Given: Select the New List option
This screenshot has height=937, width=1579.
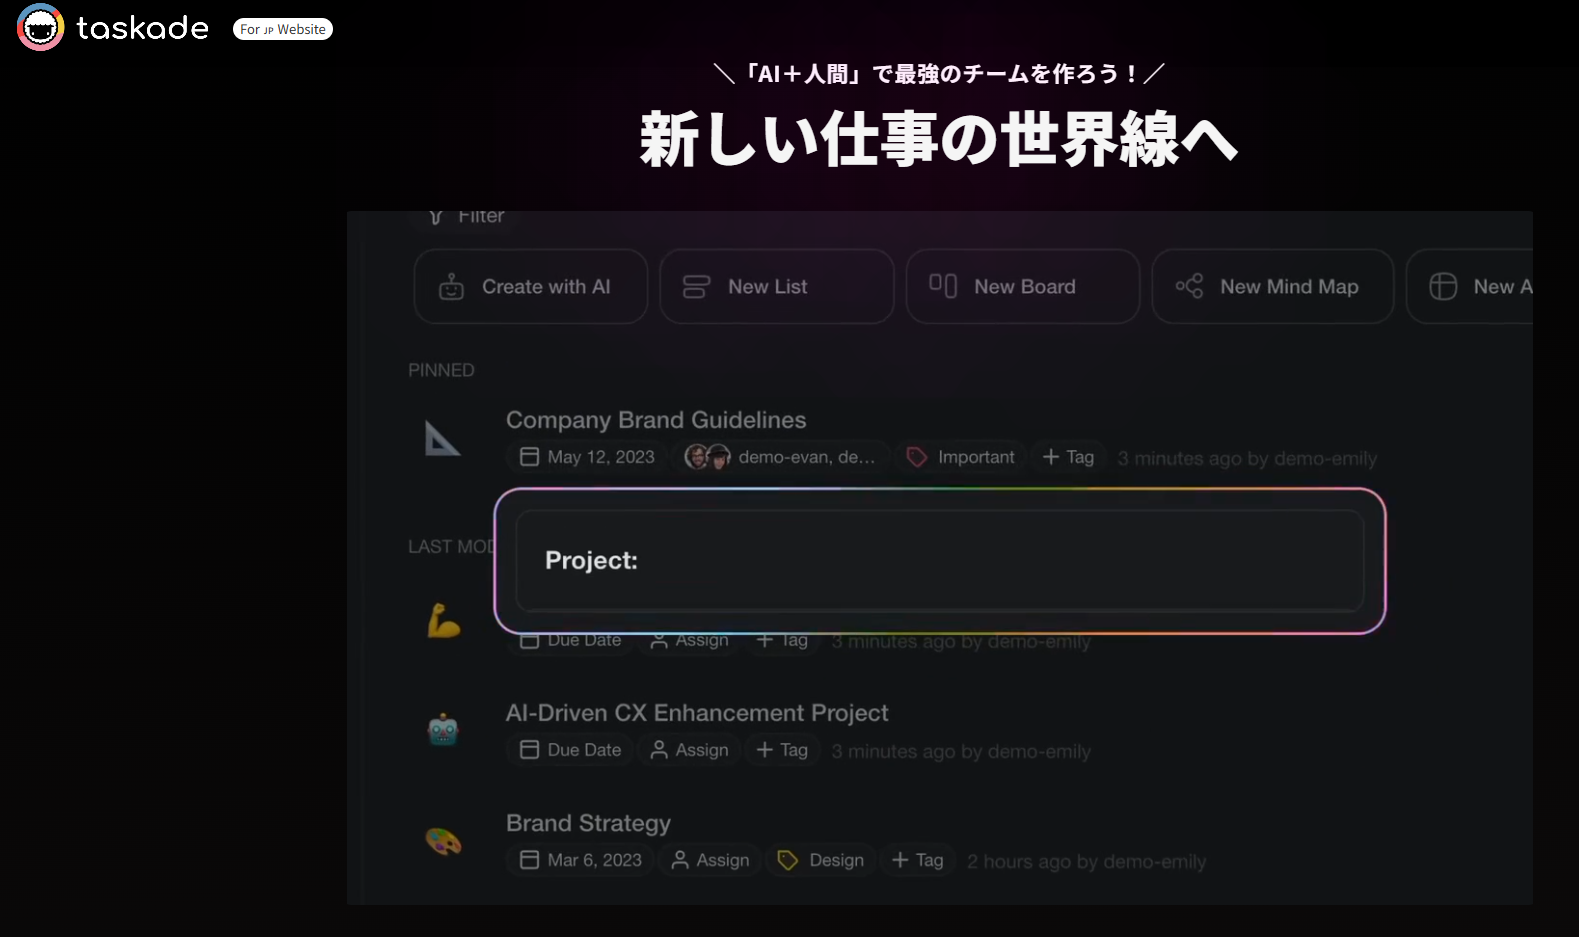Looking at the screenshot, I should click(776, 287).
